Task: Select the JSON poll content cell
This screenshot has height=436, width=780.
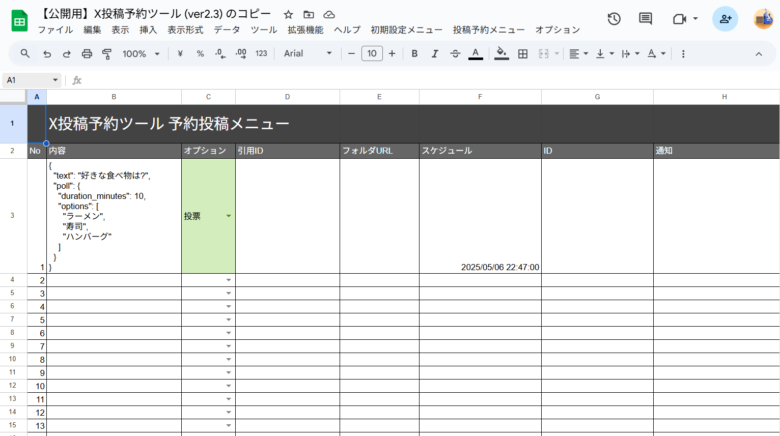Action: pos(114,216)
